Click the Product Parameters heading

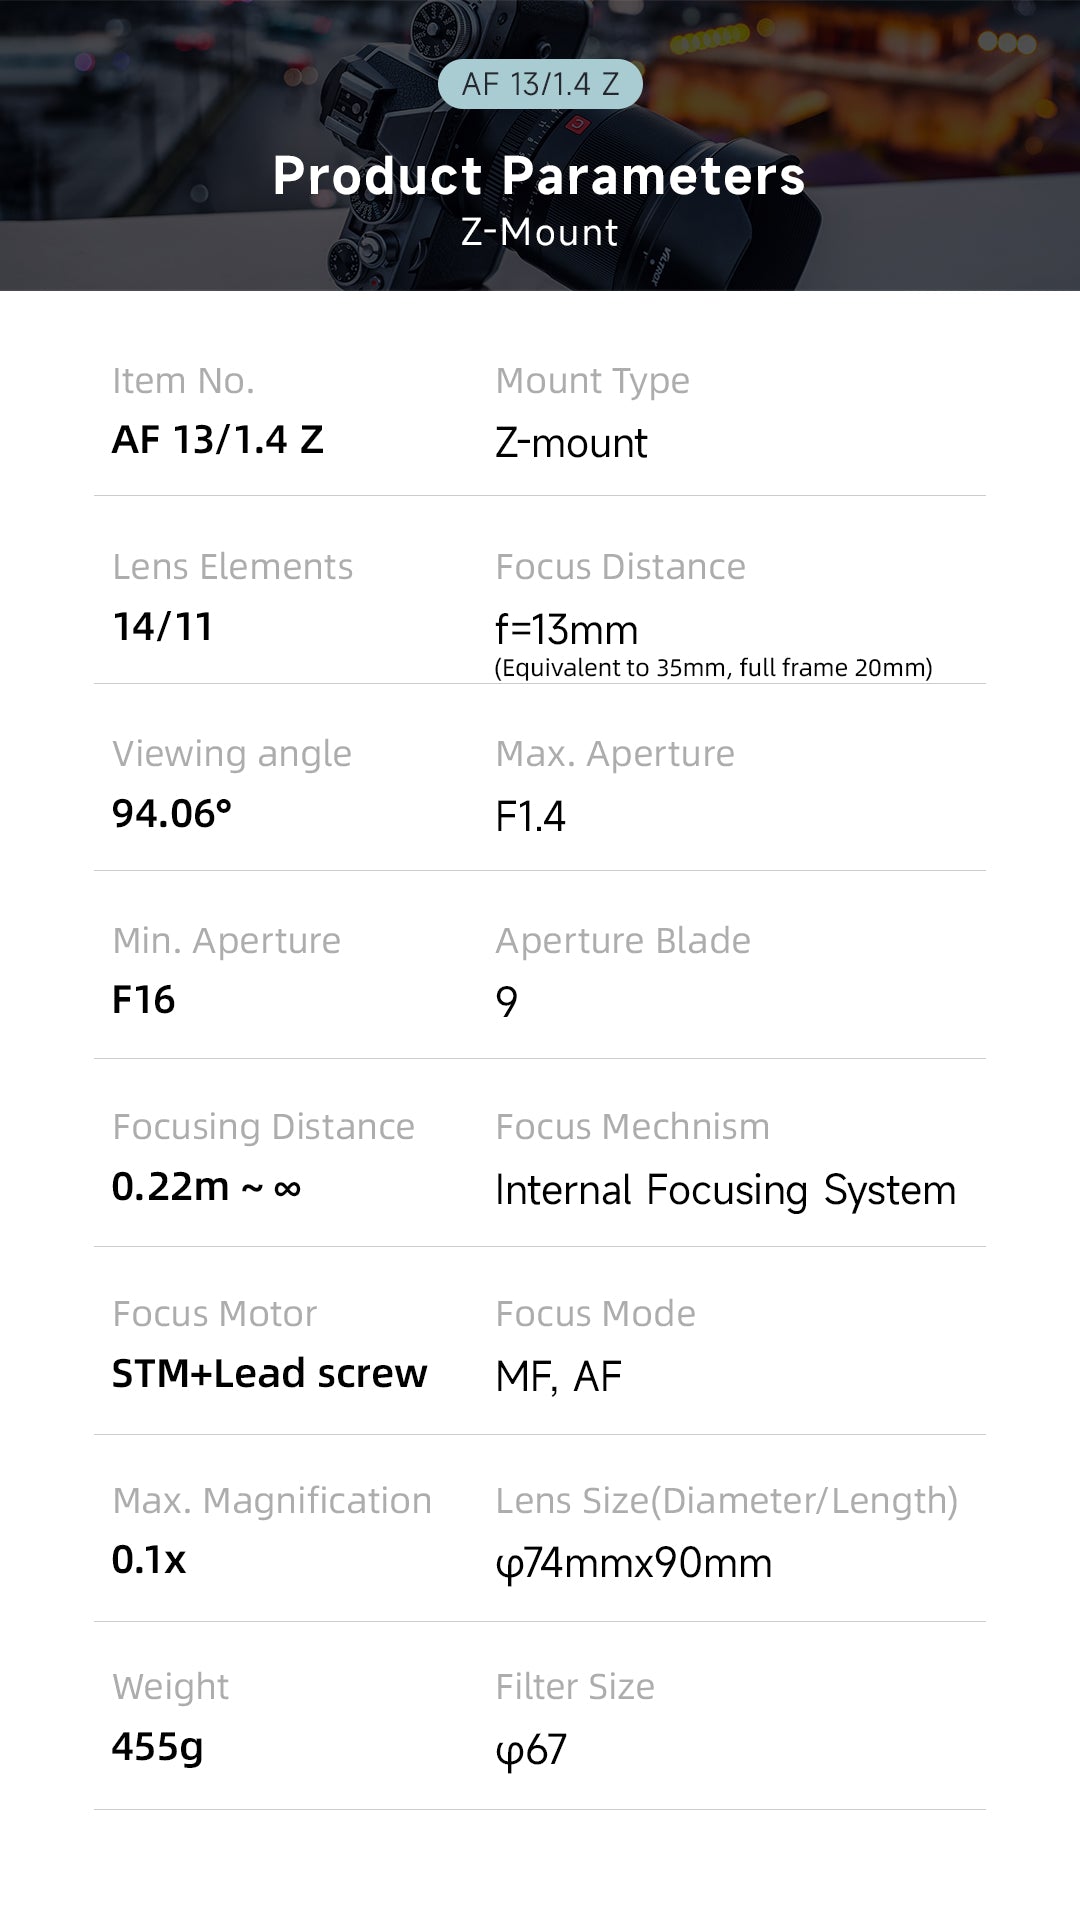tap(539, 176)
